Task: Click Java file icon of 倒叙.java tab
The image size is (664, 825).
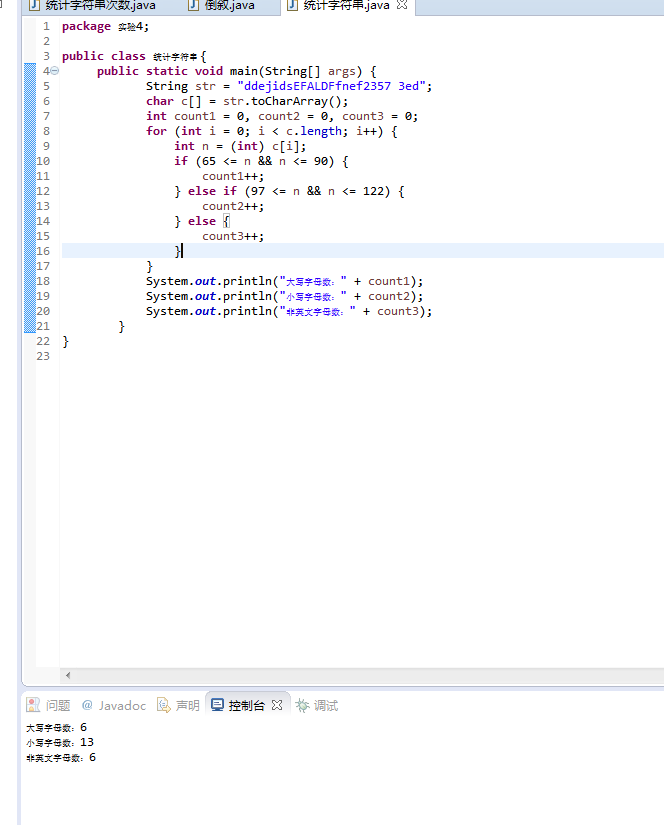Action: 194,5
